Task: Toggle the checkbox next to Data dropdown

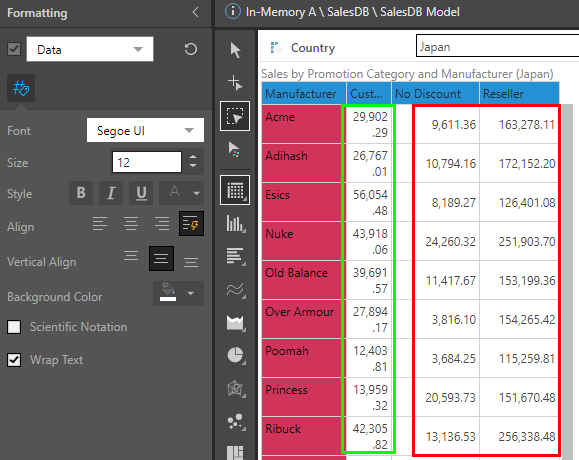Action: pyautogui.click(x=14, y=49)
